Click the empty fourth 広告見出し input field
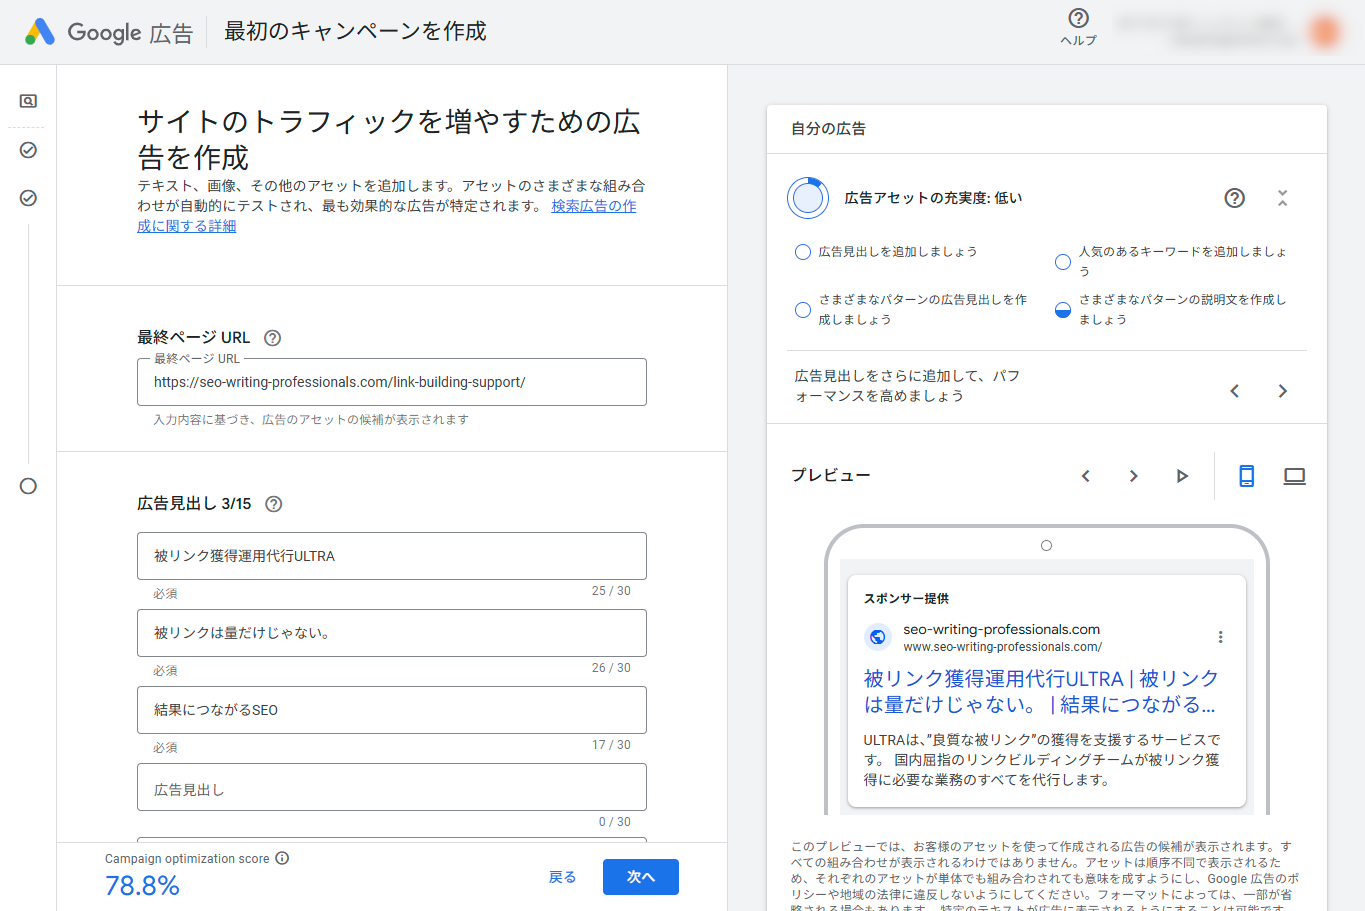1365x911 pixels. 391,787
